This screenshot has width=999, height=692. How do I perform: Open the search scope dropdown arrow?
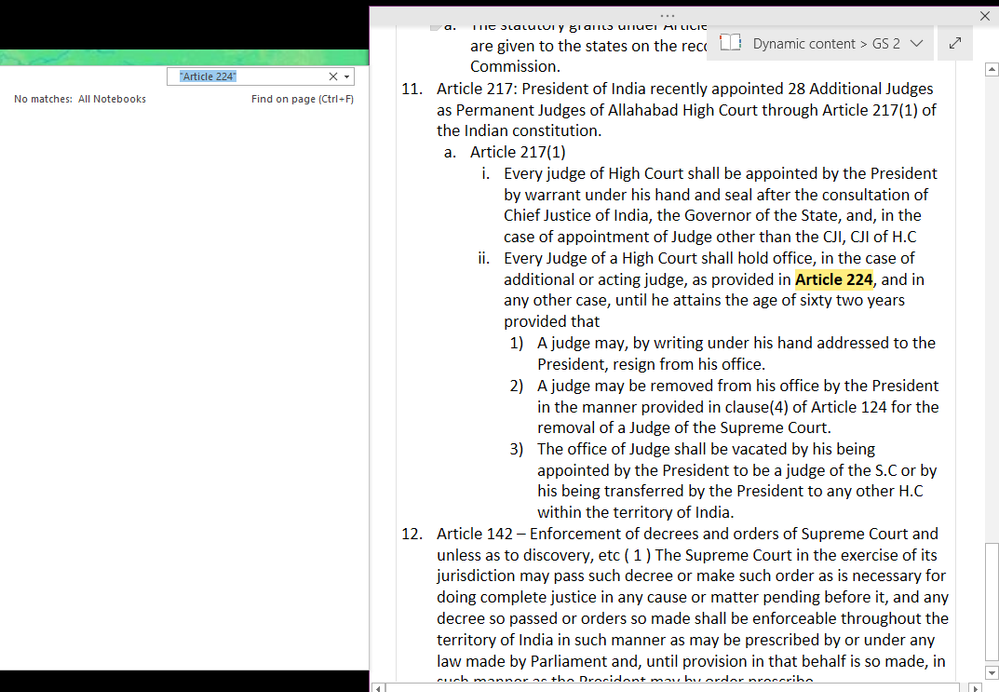point(347,76)
